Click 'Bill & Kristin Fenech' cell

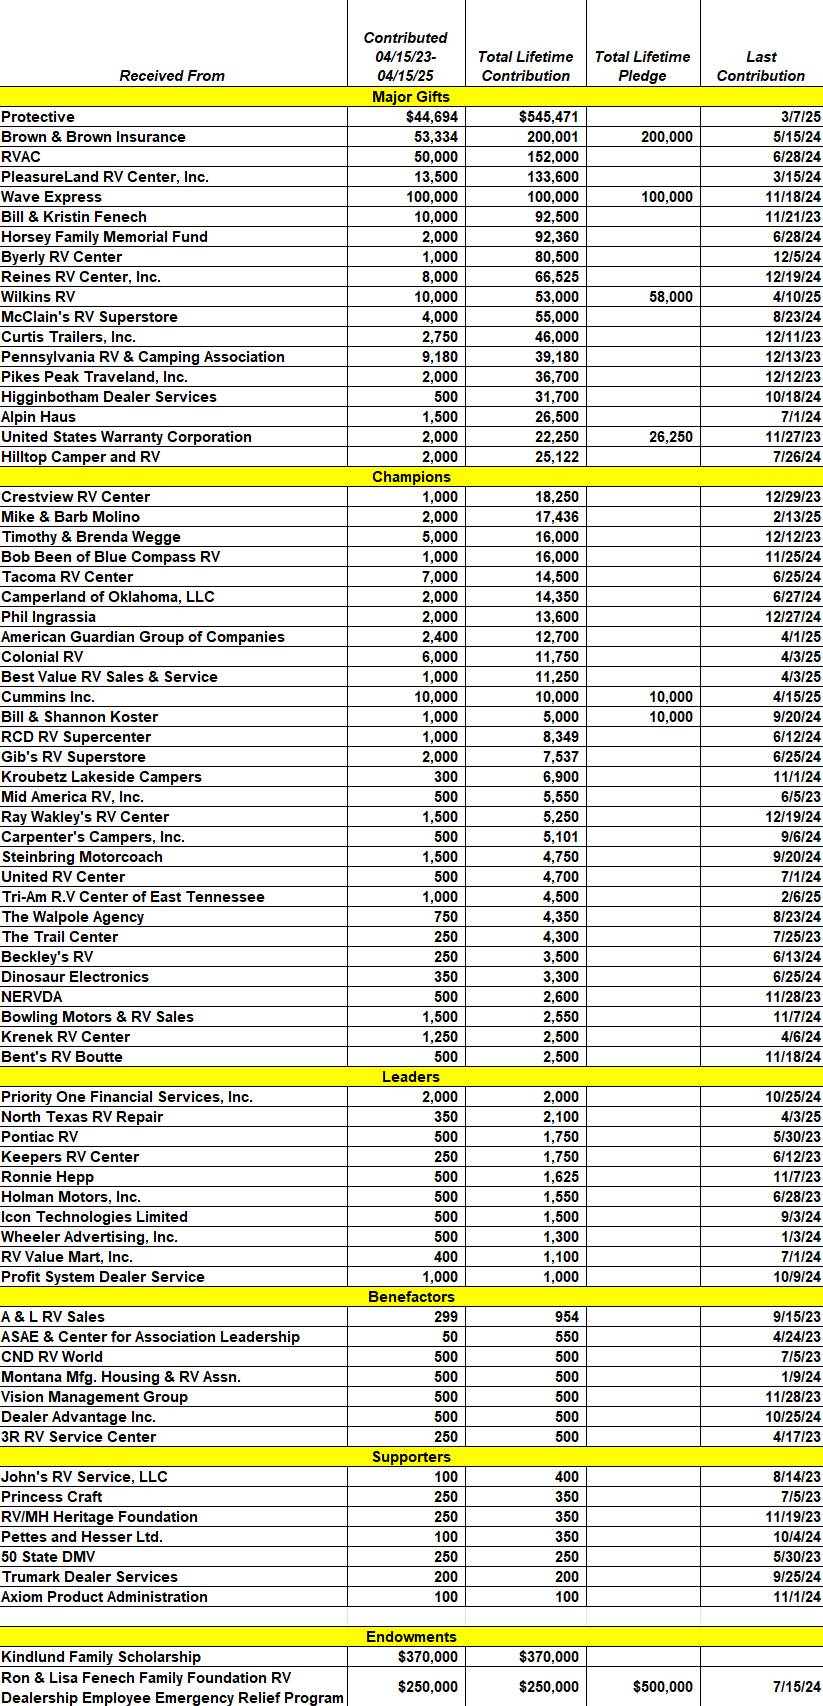(x=74, y=217)
